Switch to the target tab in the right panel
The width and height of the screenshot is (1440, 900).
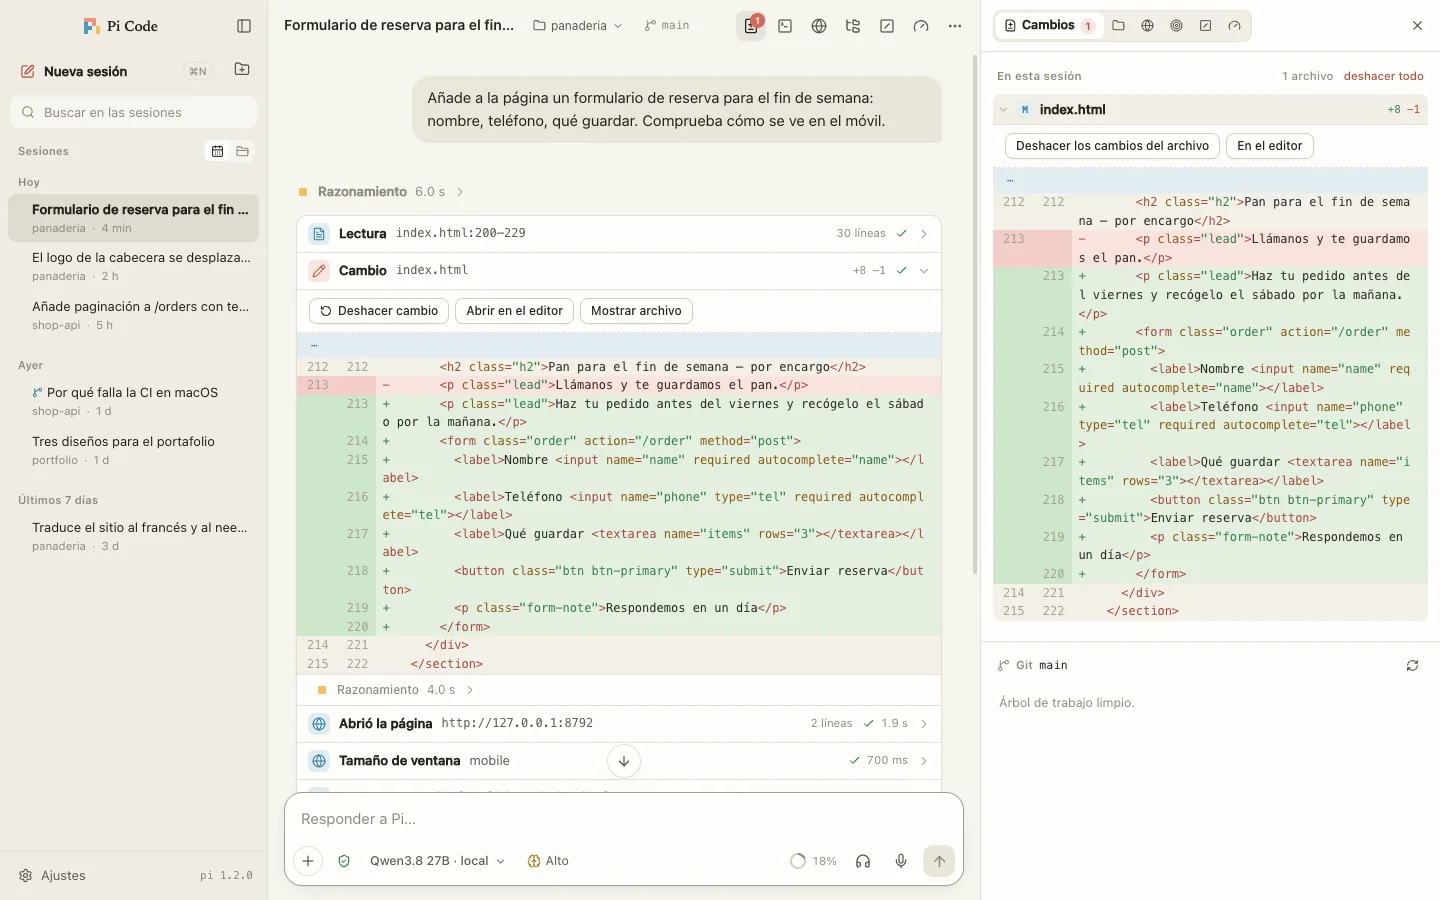1176,26
